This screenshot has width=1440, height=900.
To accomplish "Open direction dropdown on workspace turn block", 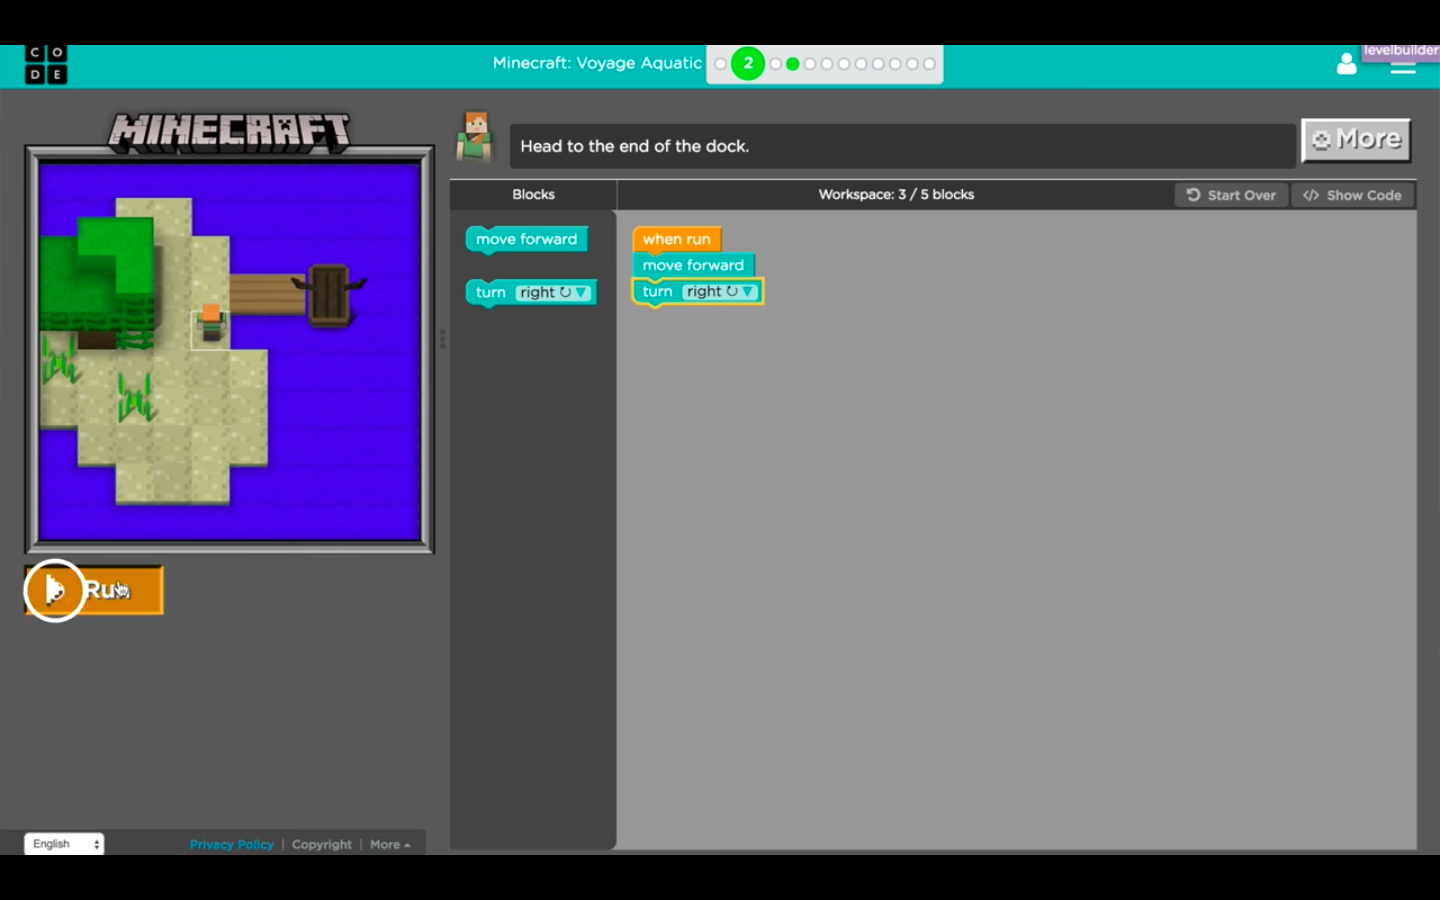I will (748, 292).
